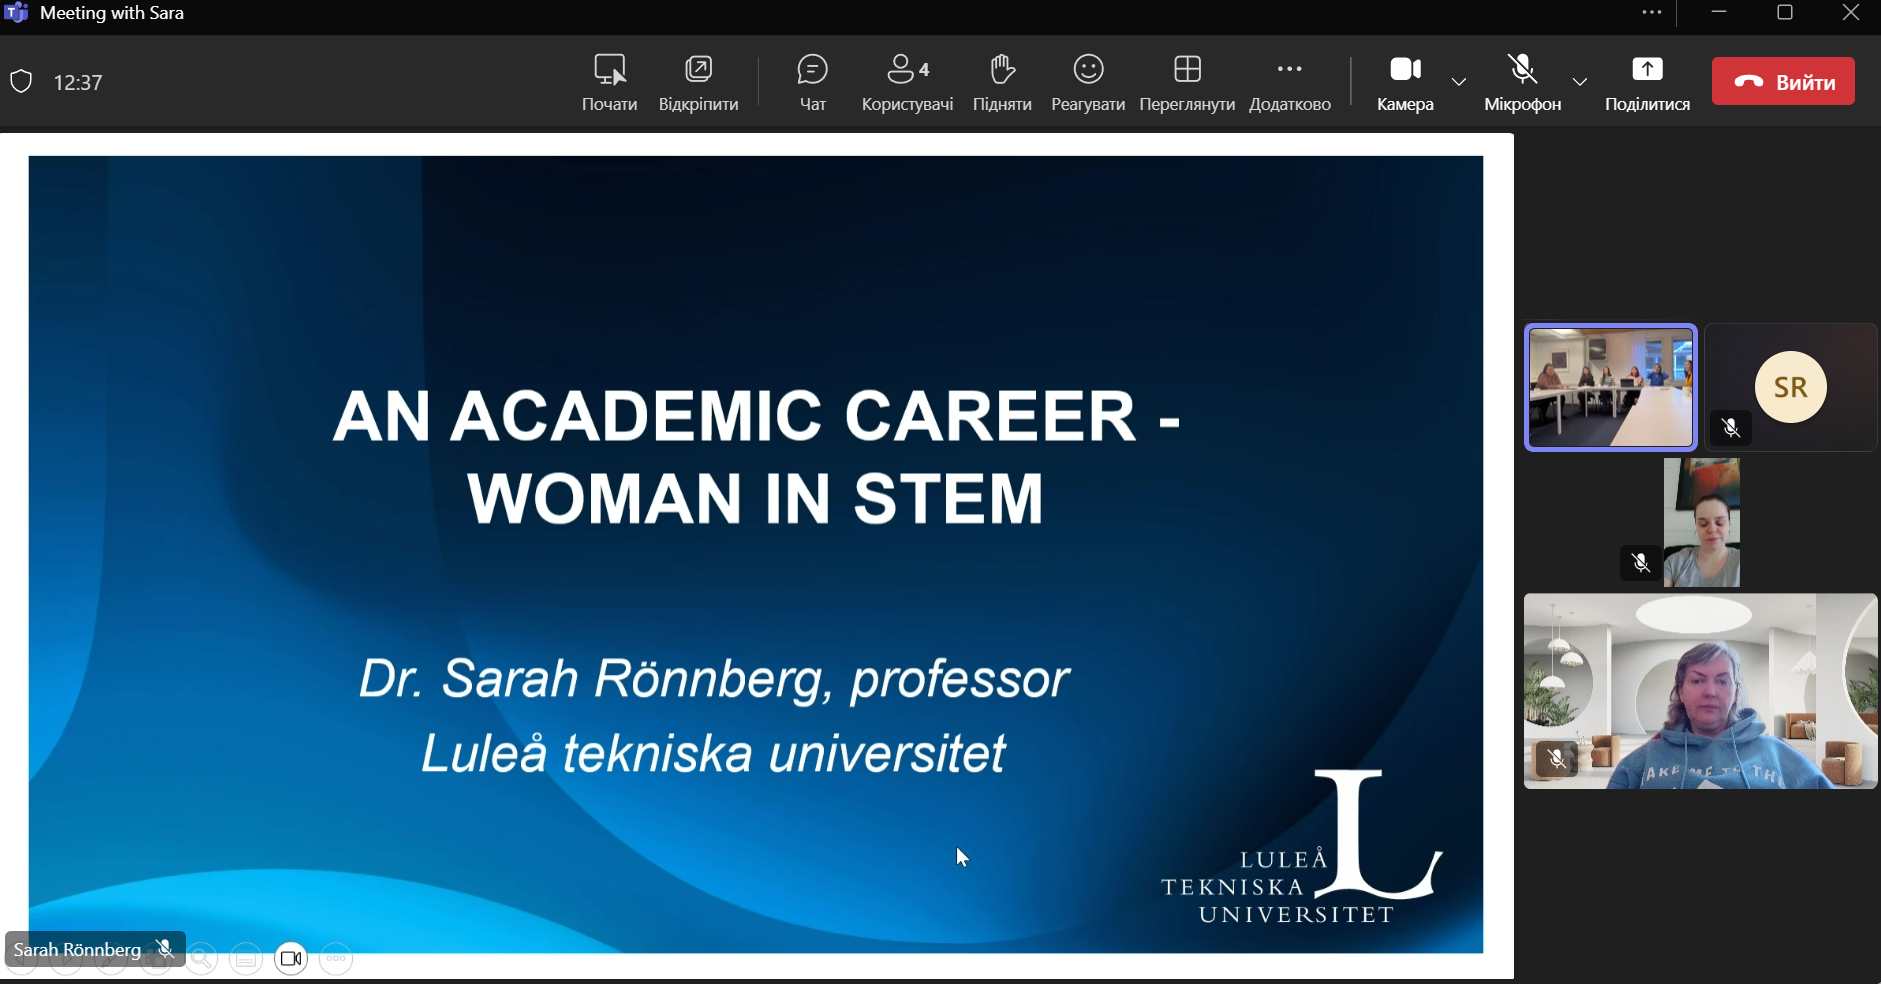Click the muted mic icon on SR tile

click(1731, 428)
